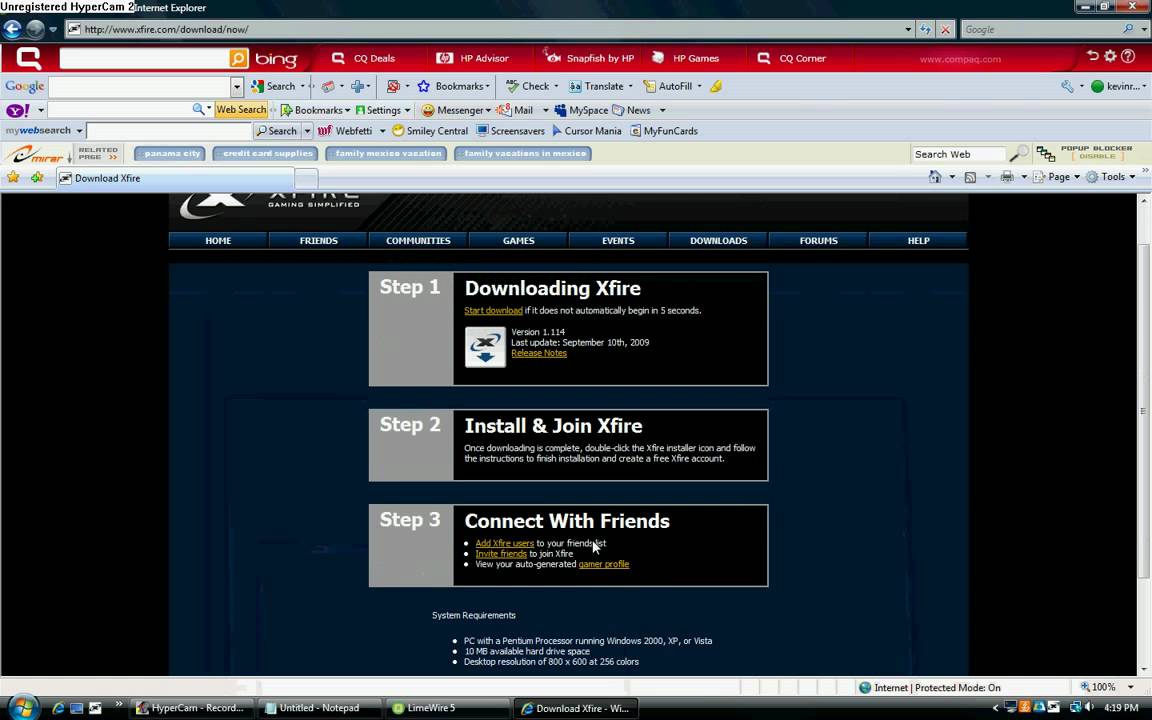Click the Bing search input field

coord(144,58)
